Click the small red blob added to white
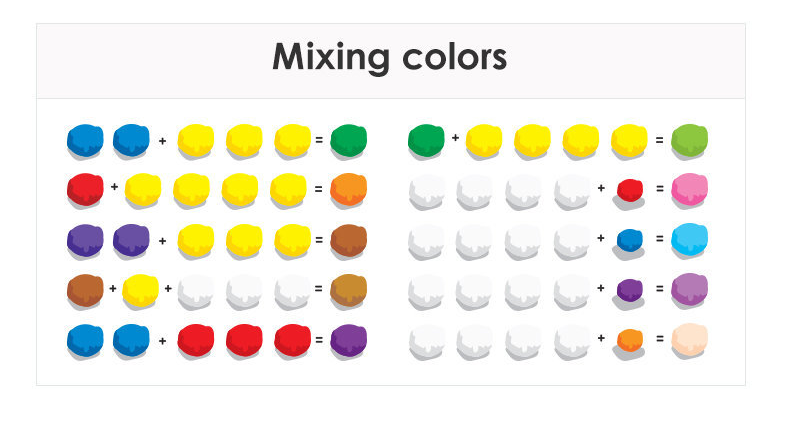This screenshot has width=785, height=424. [629, 189]
